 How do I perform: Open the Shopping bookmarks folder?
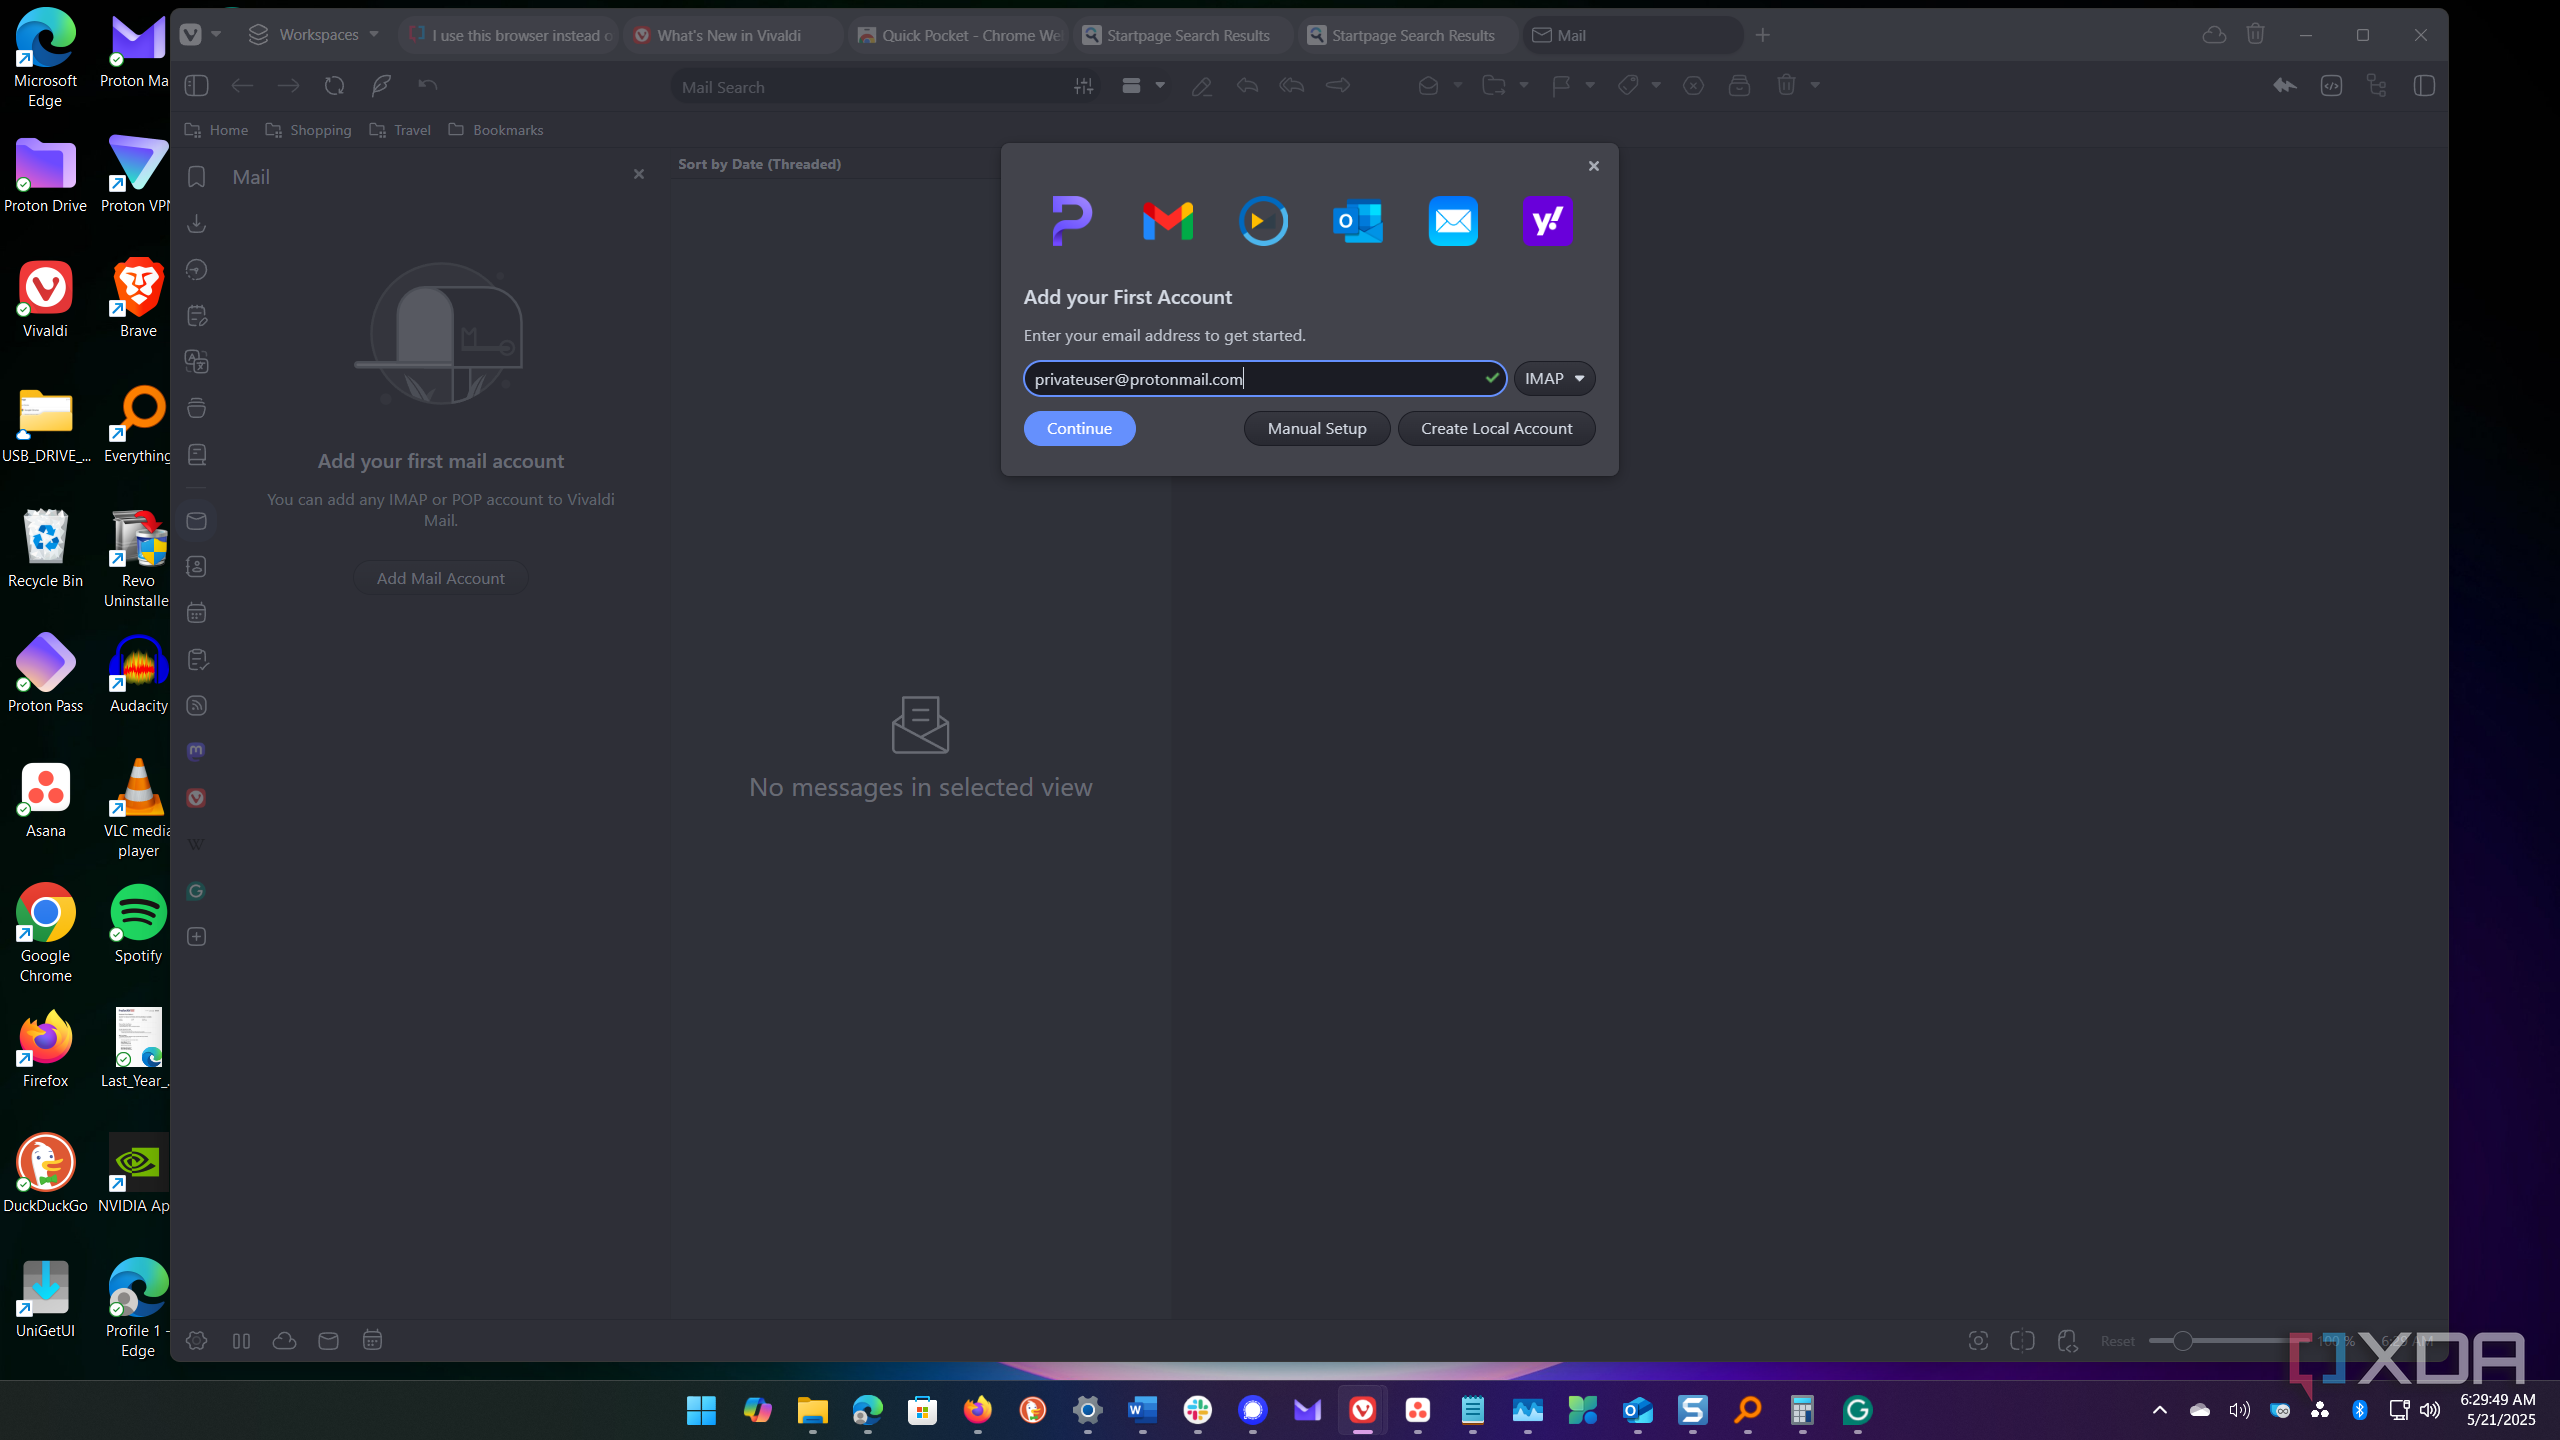[308, 130]
